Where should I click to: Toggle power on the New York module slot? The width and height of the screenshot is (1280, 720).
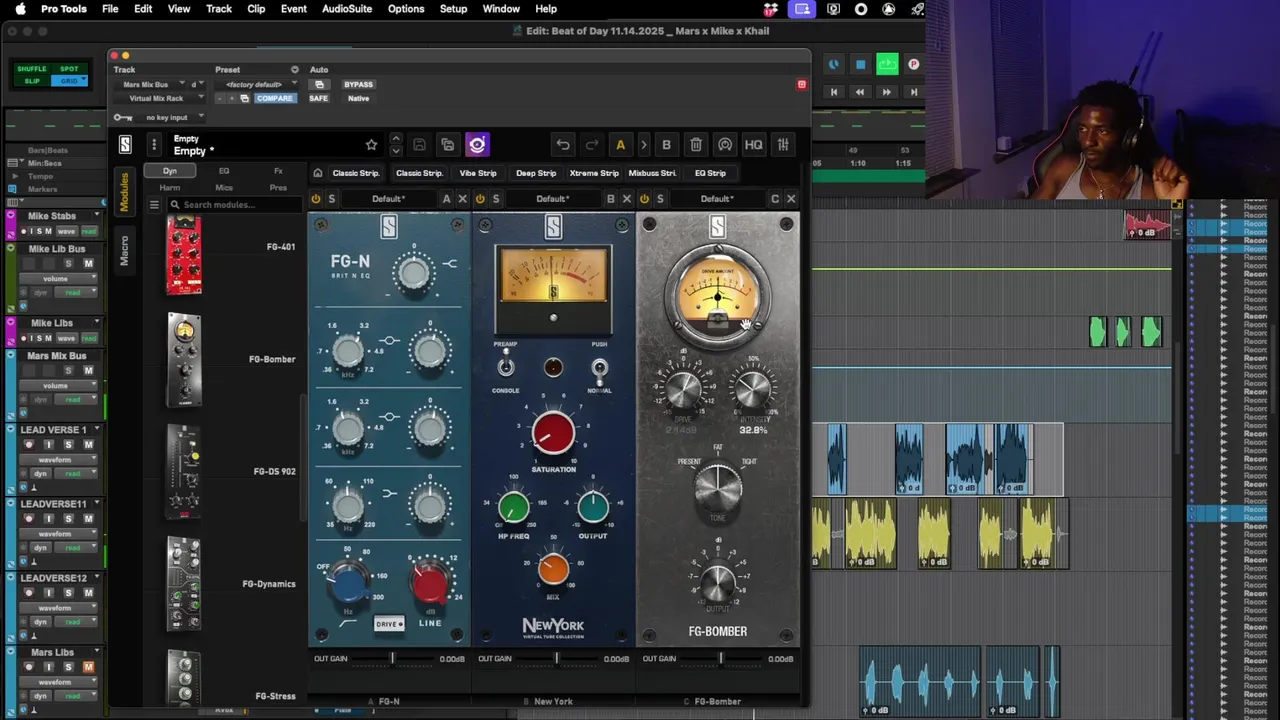tap(480, 199)
